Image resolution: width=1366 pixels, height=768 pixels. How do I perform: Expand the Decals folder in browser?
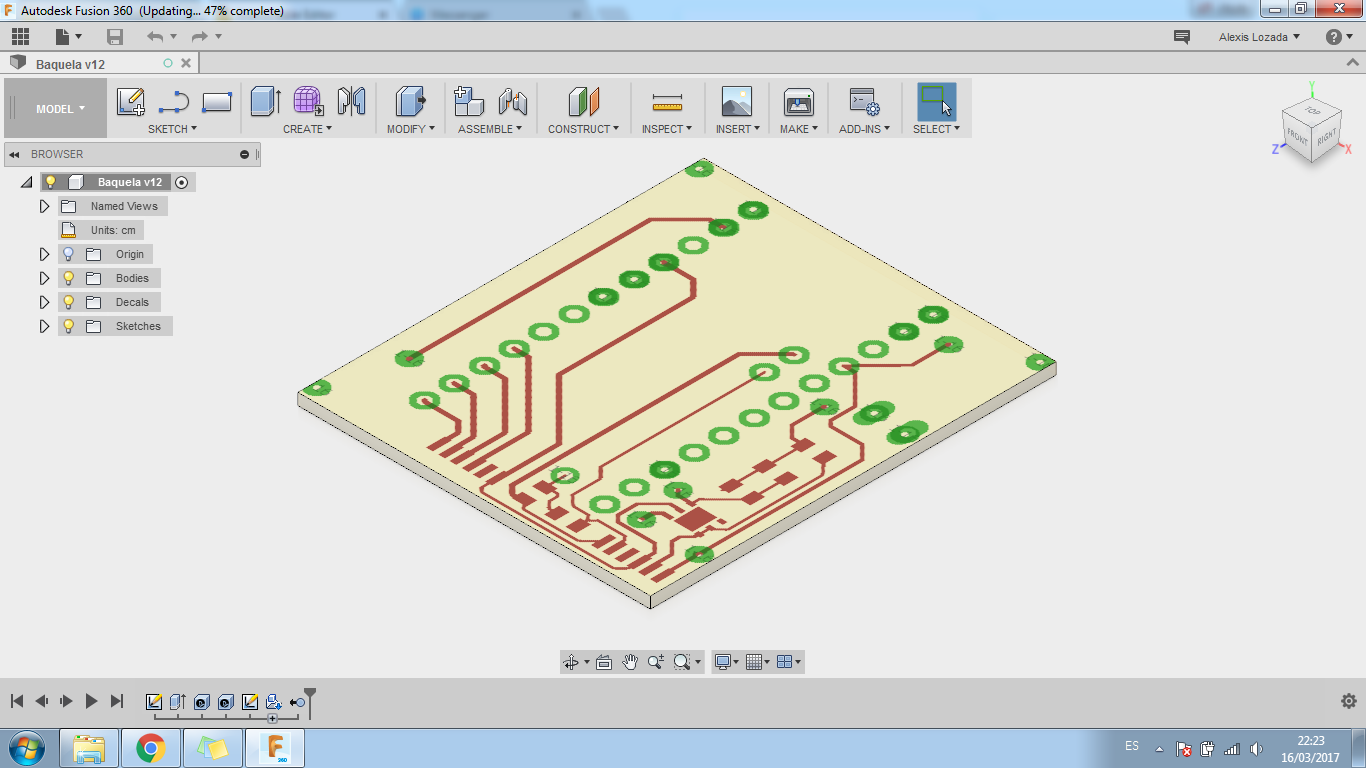point(44,302)
